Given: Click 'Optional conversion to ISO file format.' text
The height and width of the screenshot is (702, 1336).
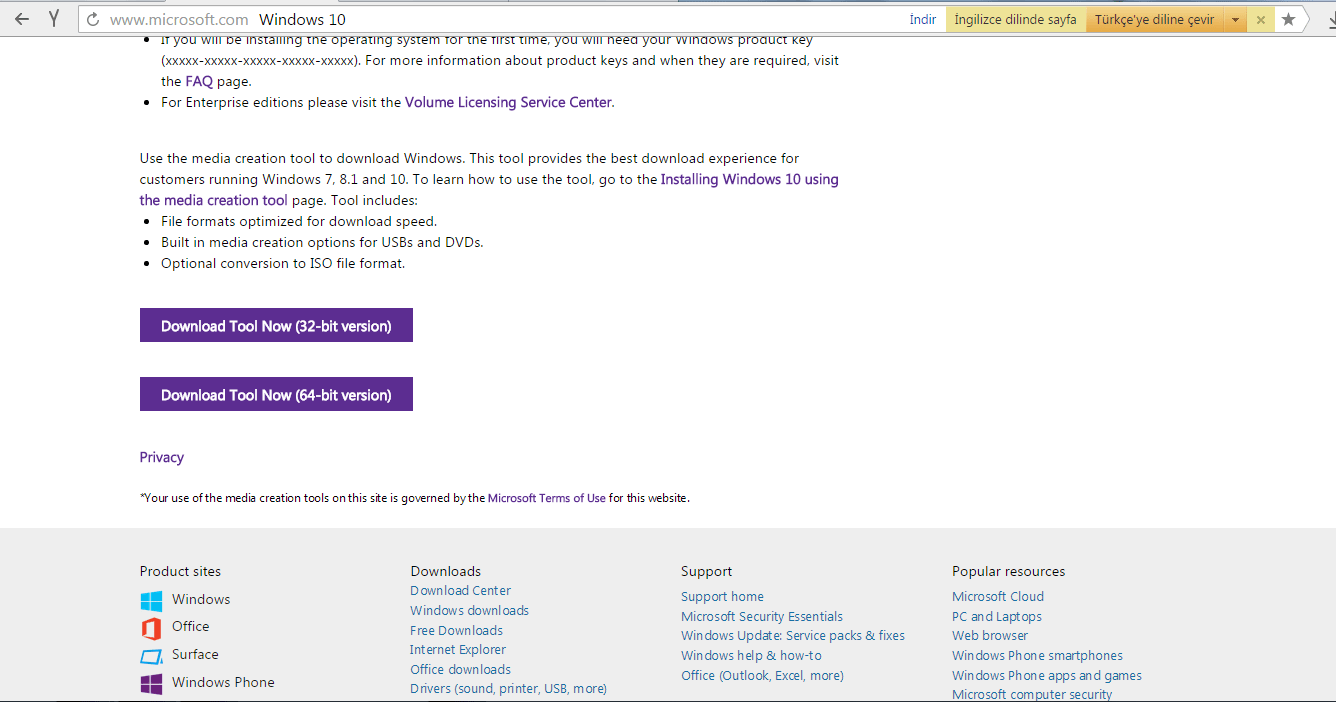Looking at the screenshot, I should point(283,263).
